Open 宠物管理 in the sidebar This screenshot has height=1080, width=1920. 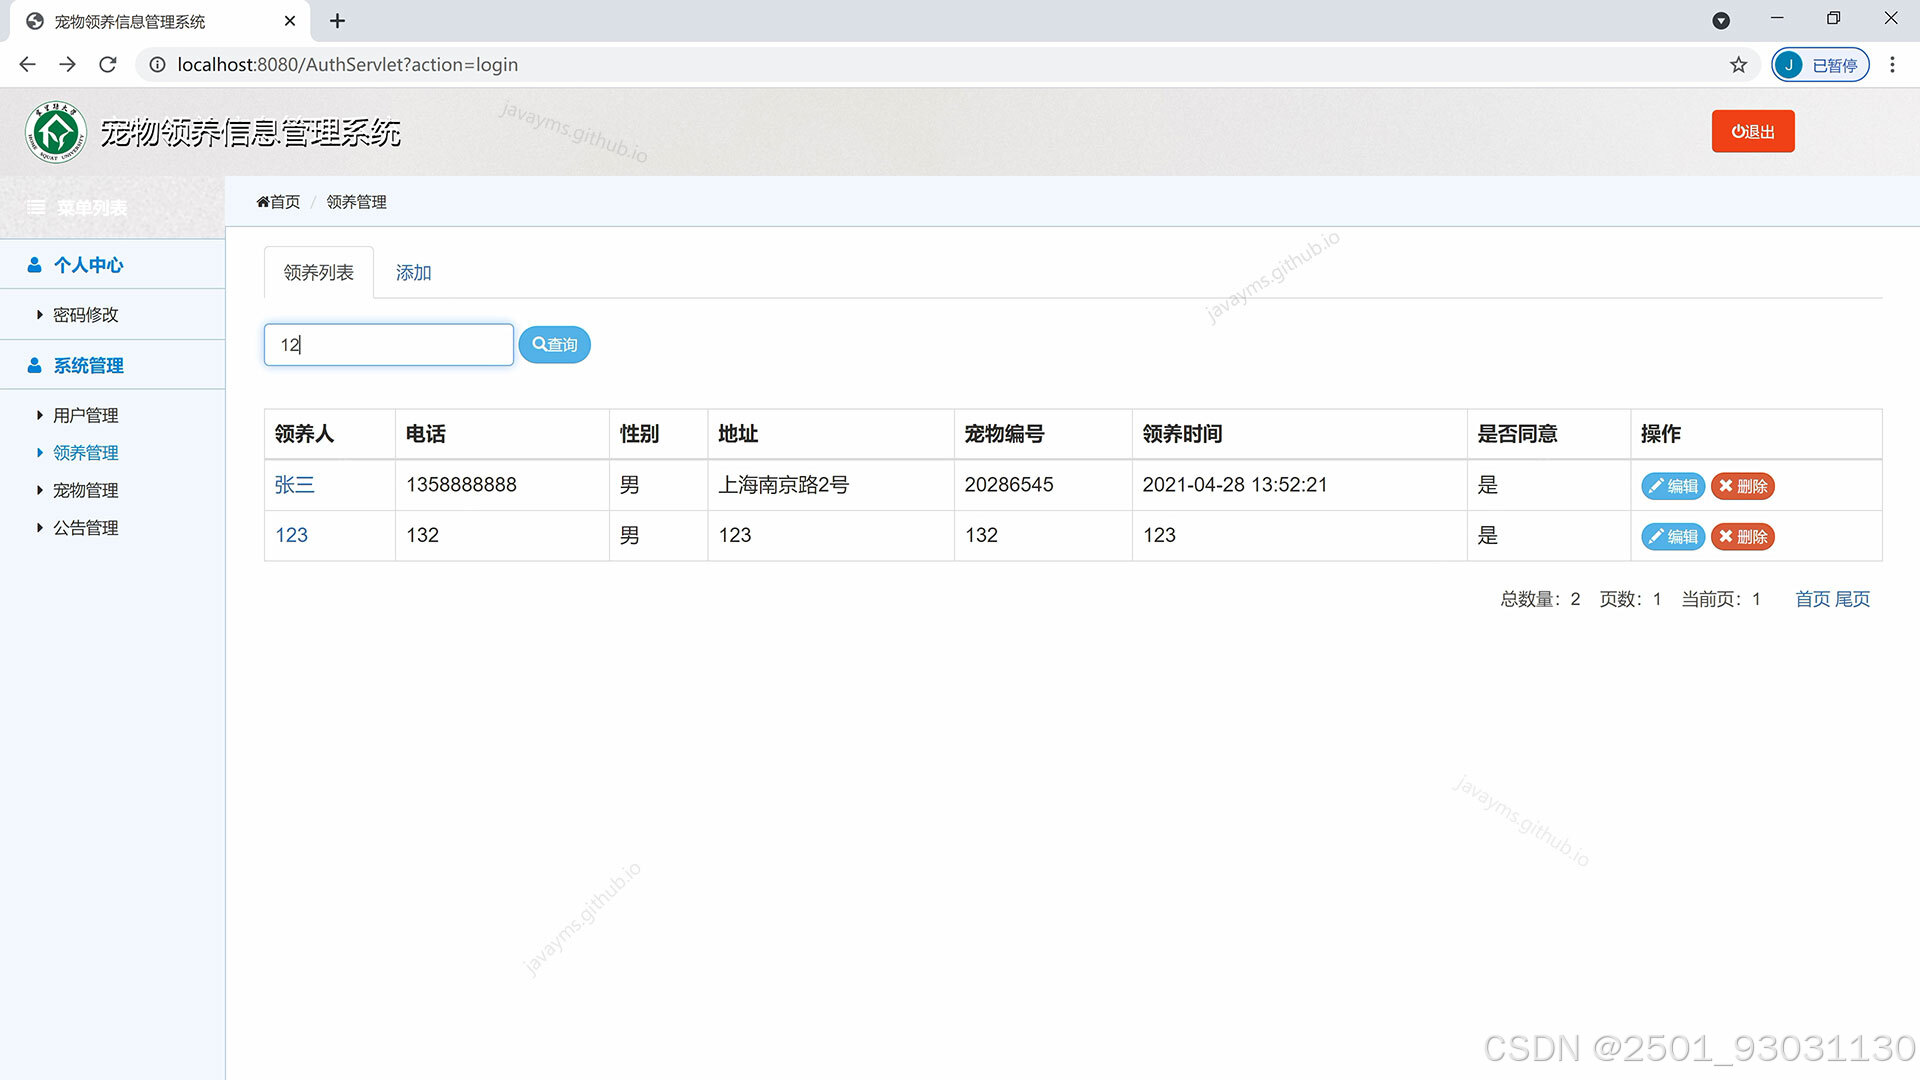point(85,491)
